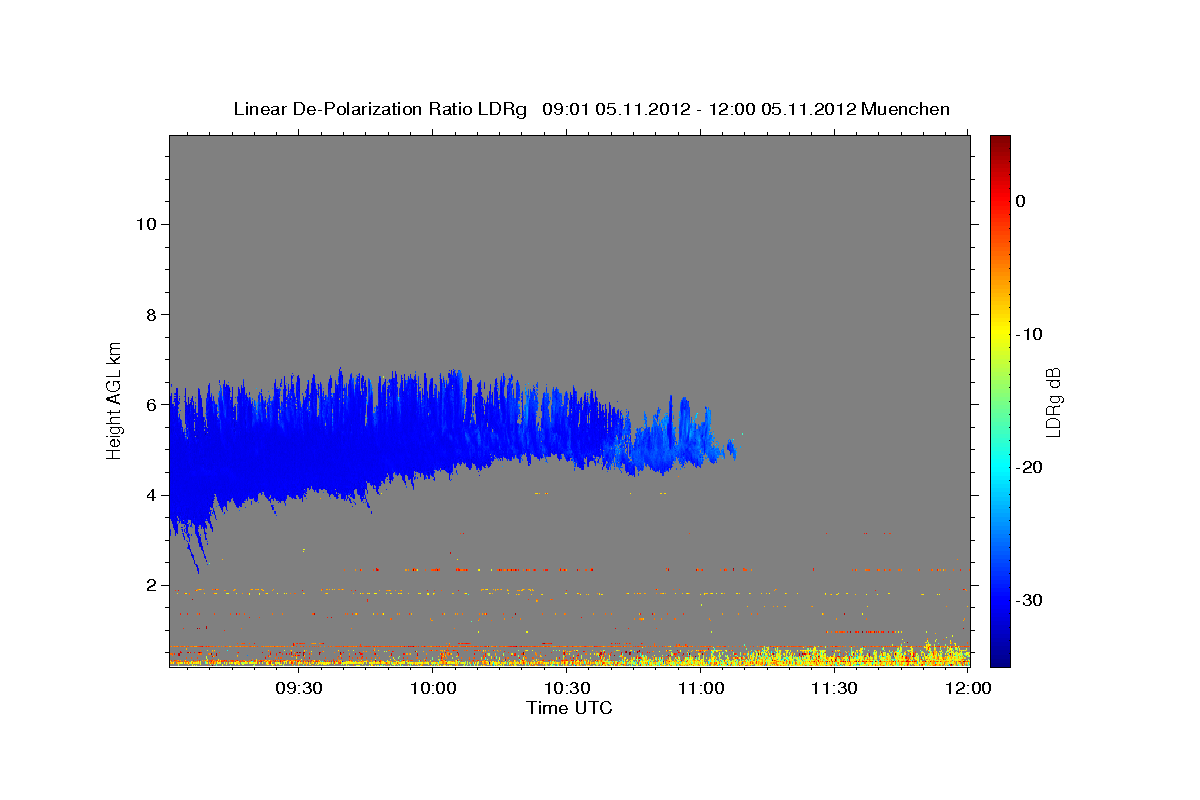
Task: Click the colorbar value -10
Action: 1029,334
